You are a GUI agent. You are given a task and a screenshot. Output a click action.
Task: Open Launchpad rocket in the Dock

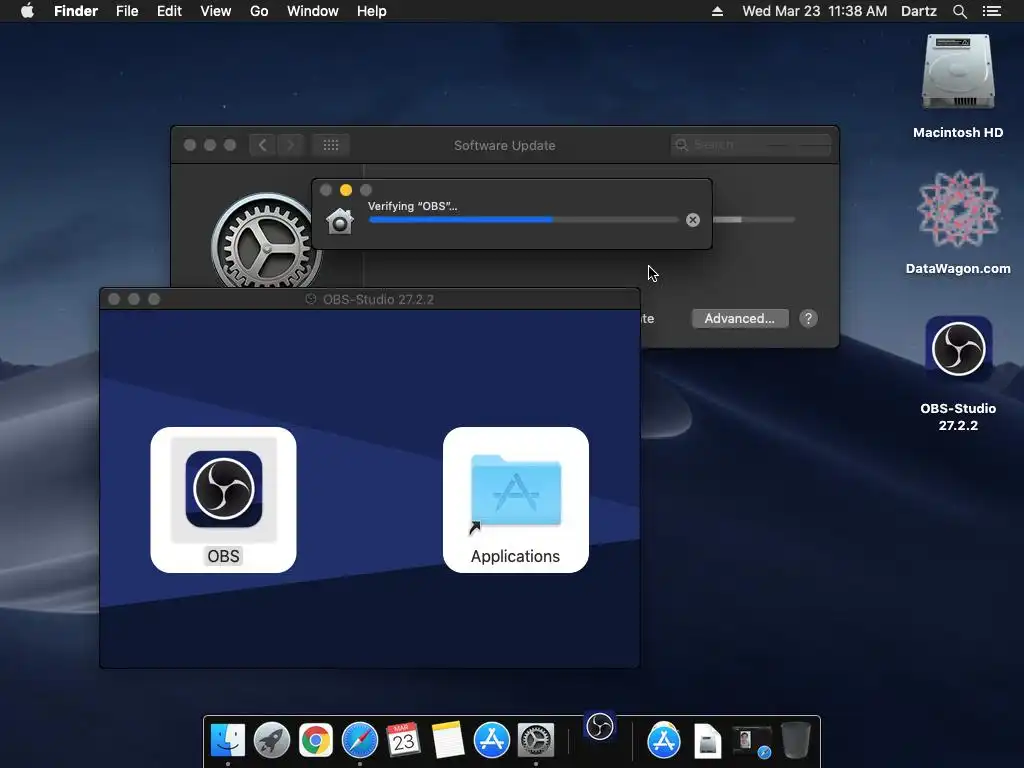272,740
